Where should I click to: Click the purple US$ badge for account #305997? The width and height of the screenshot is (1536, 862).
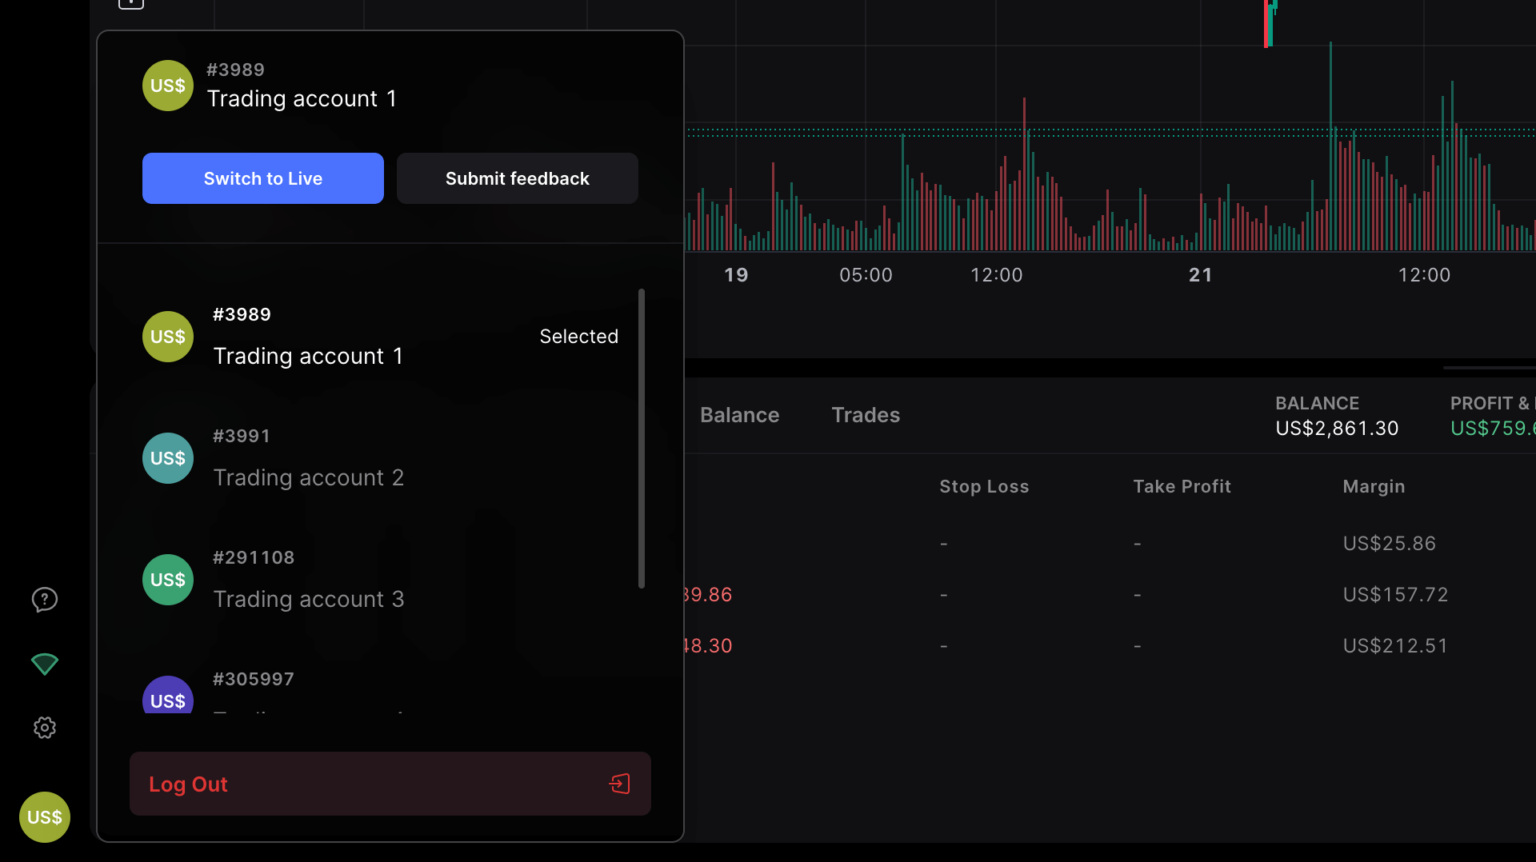(x=167, y=696)
